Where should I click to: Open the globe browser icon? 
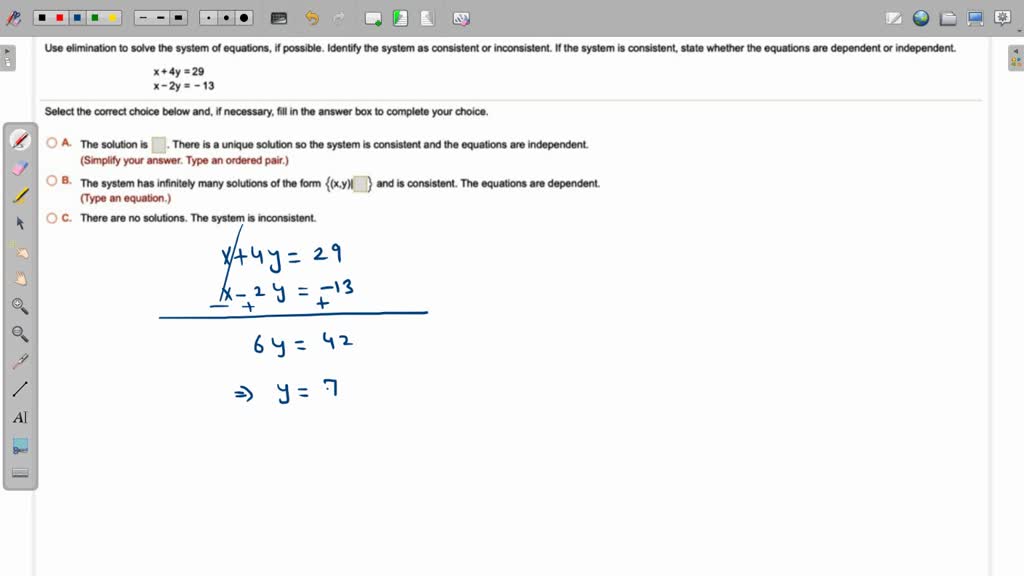(921, 17)
